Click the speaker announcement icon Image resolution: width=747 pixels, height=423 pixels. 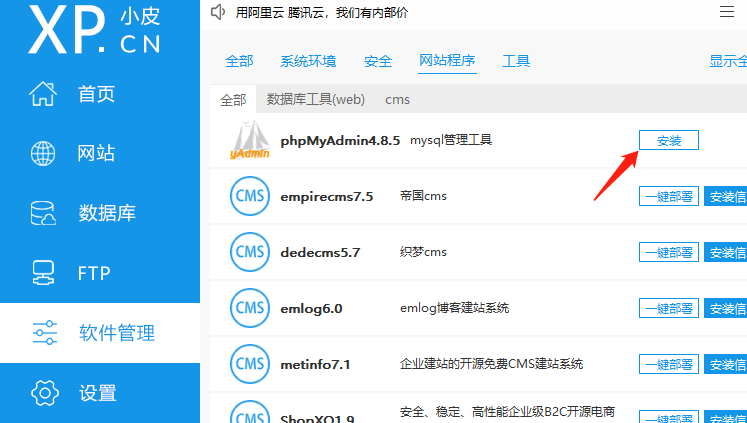pos(218,12)
